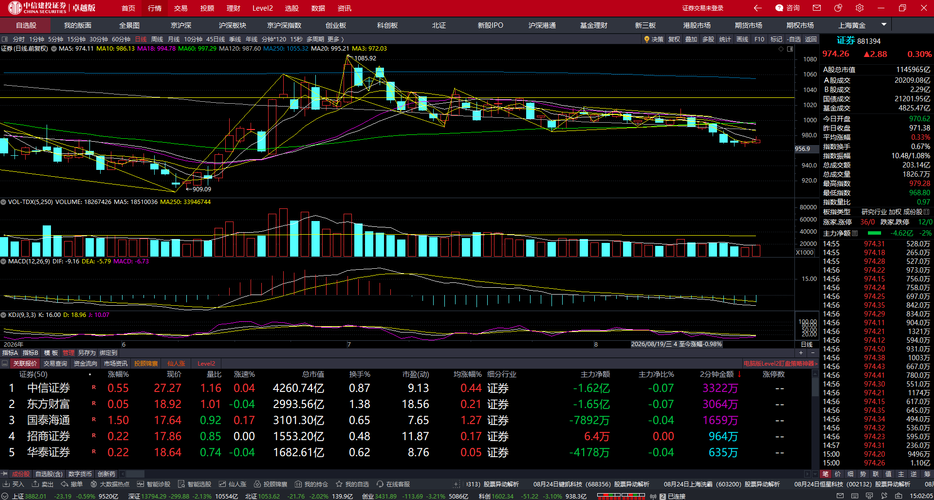Click the 1085.92 high price marker
Viewport: 934px width, 500px height.
click(365, 58)
